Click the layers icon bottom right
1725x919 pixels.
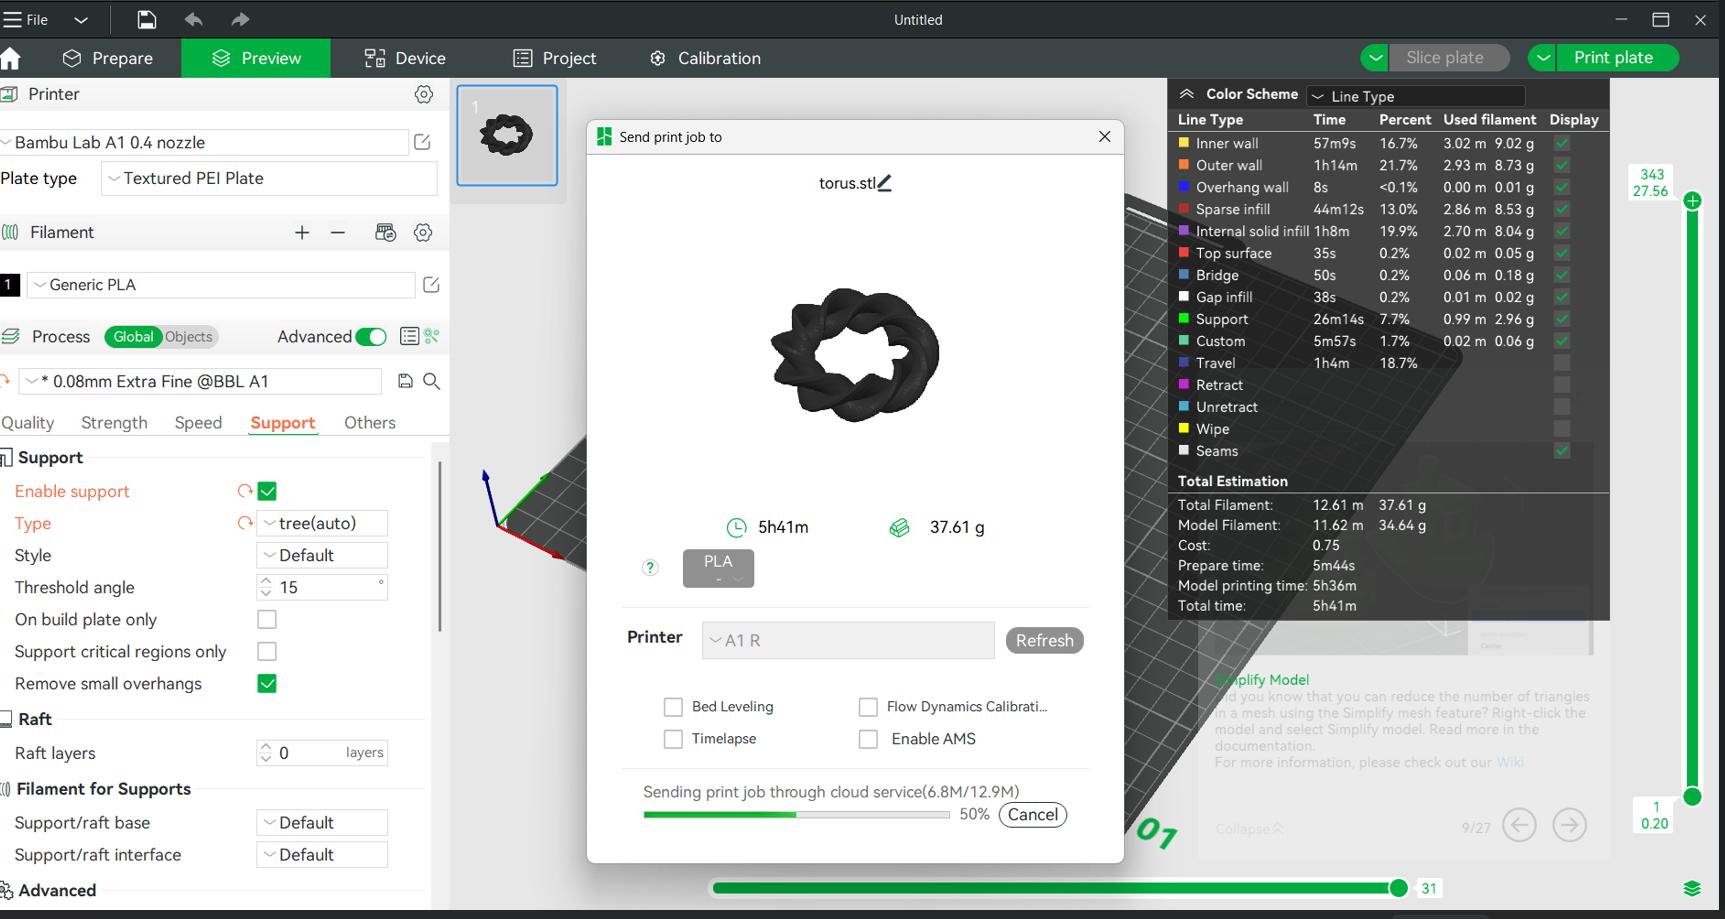tap(1692, 888)
